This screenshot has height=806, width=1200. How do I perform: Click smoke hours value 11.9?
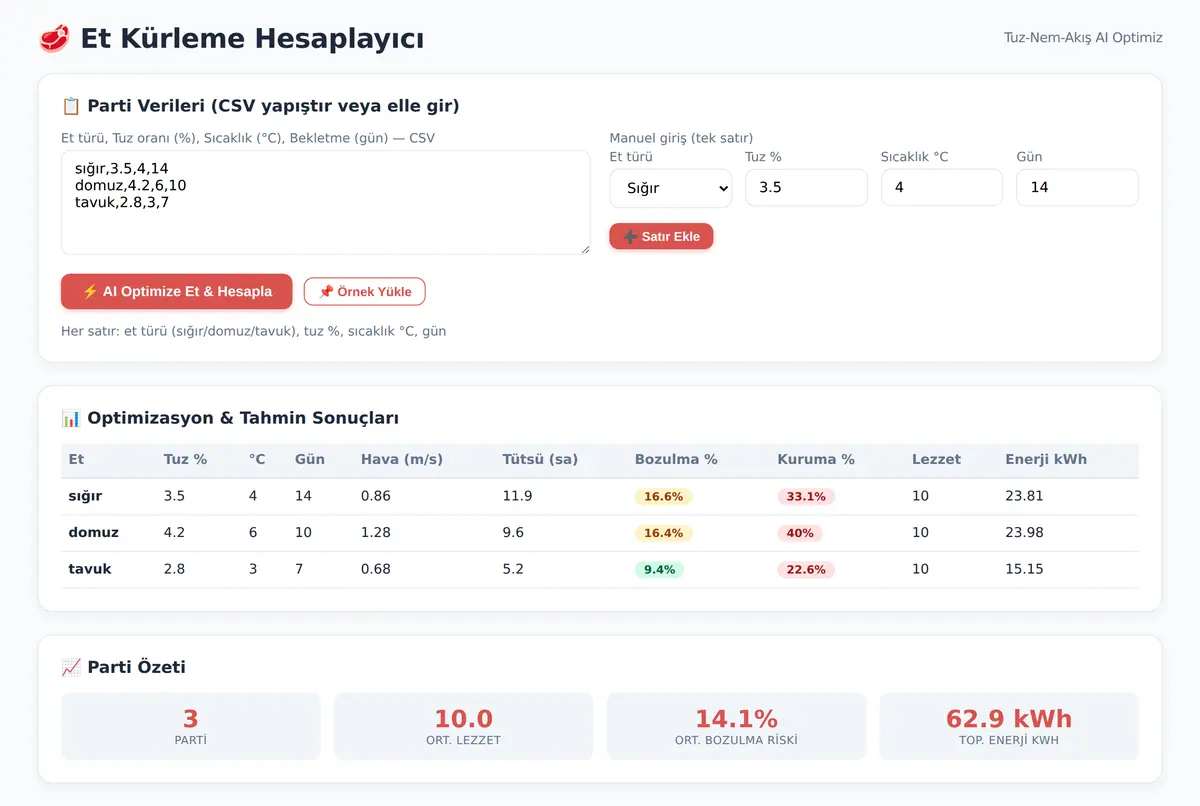click(517, 496)
